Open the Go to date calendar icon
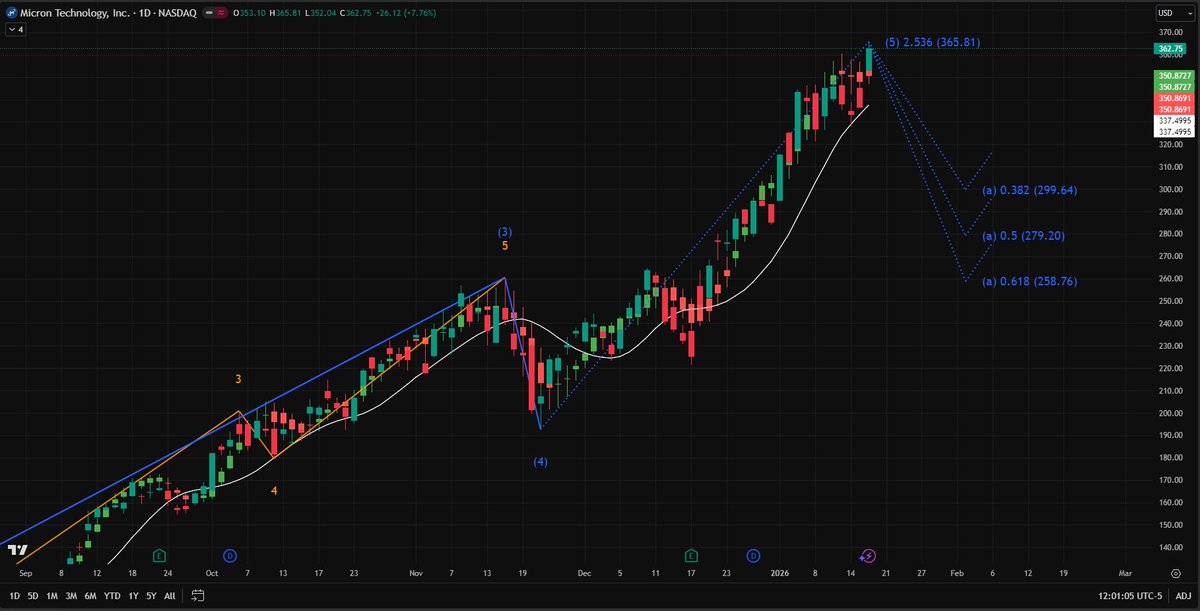This screenshot has width=1200, height=611. tap(198, 595)
